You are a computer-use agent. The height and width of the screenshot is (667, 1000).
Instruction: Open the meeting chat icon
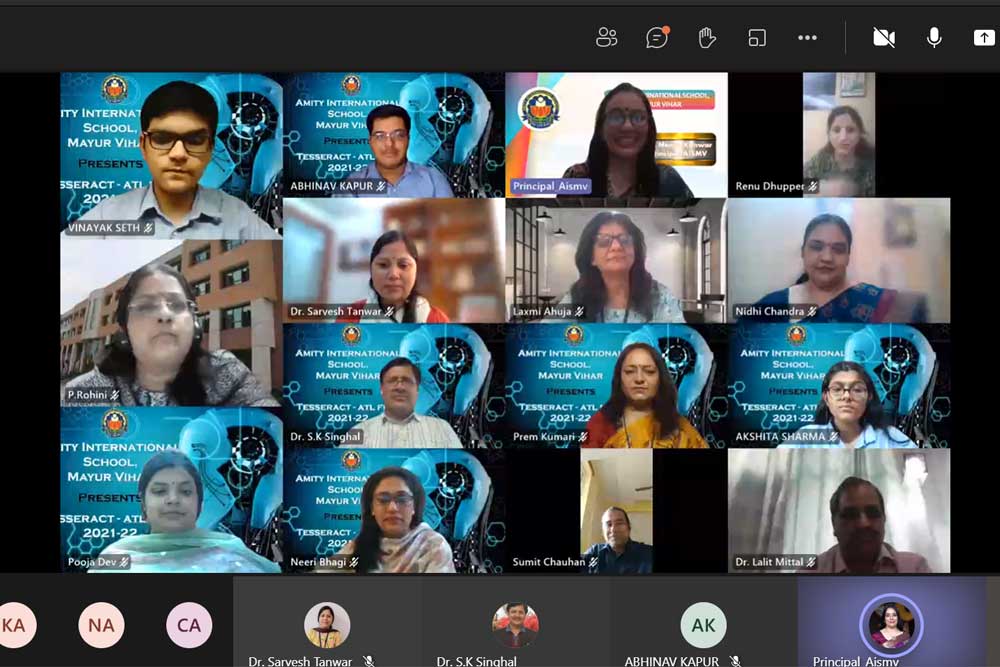point(657,38)
